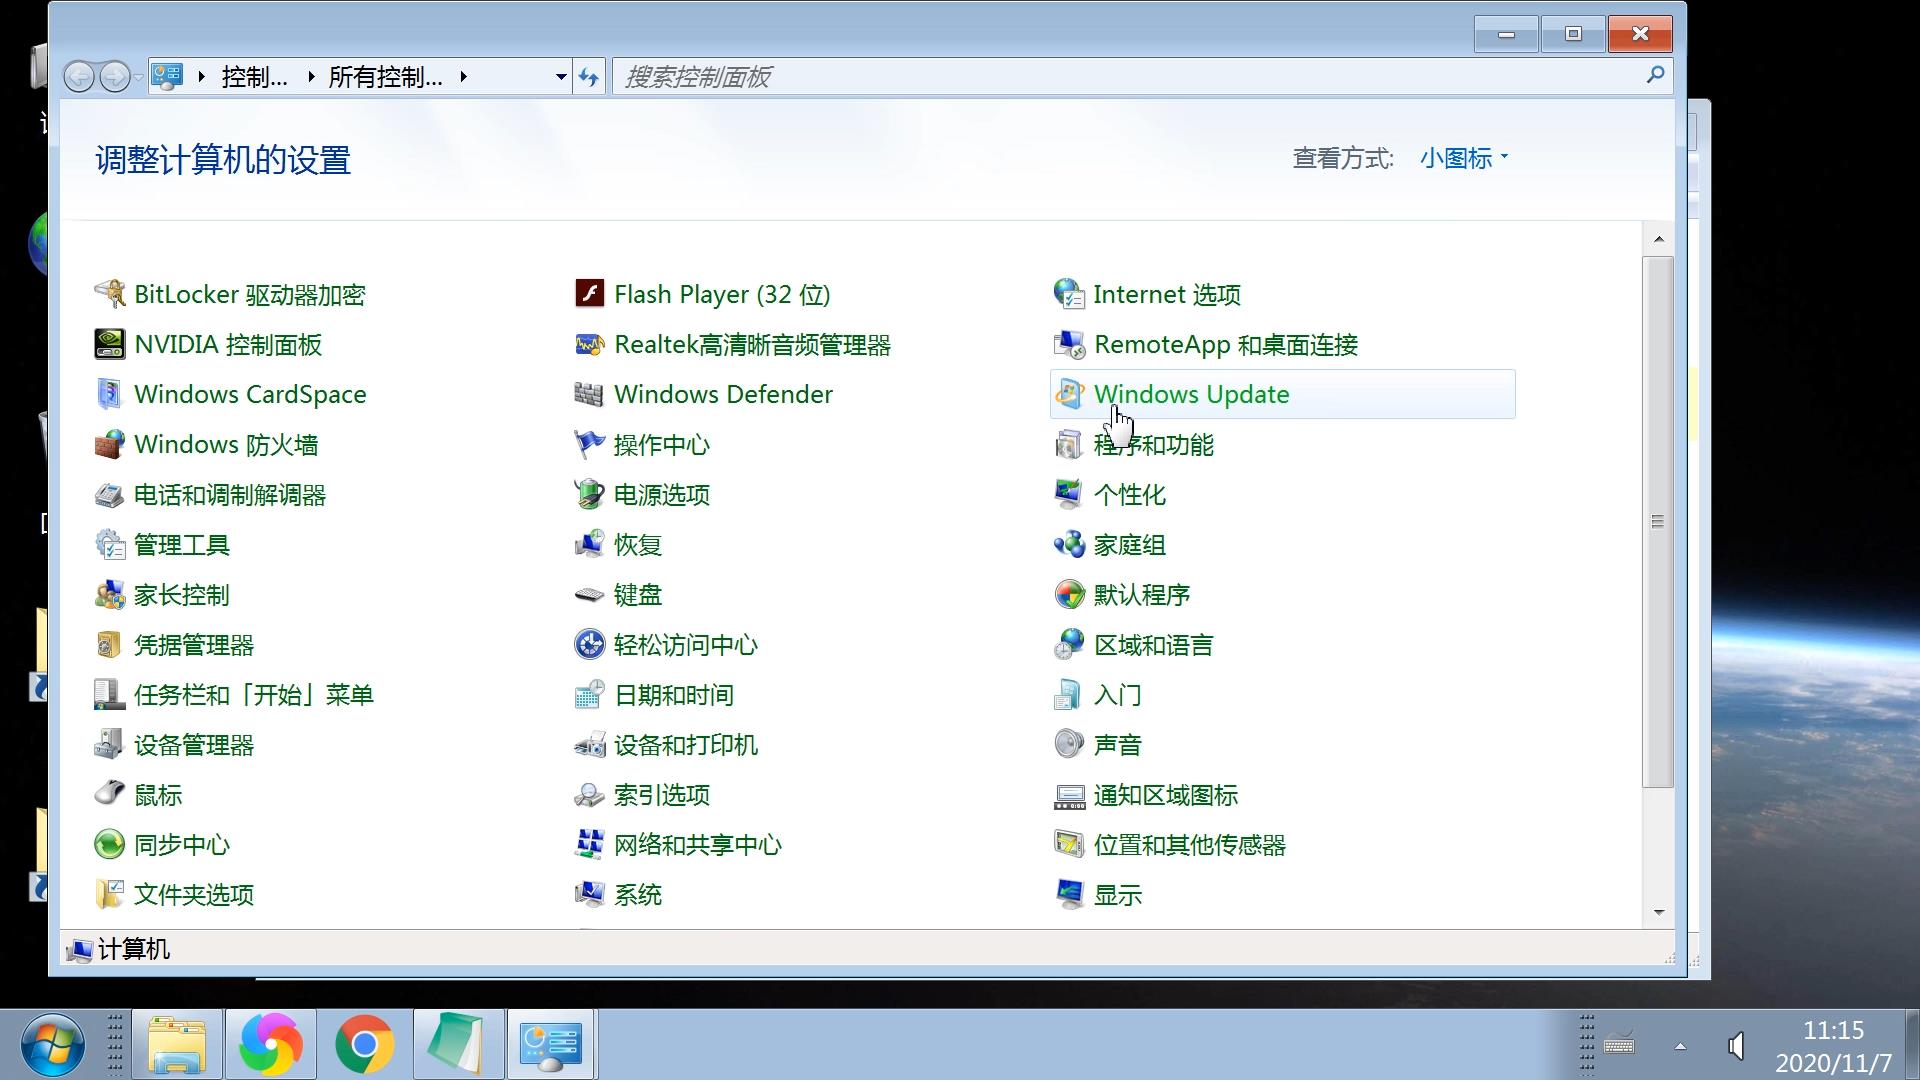Open the 声音 settings

tap(1120, 744)
